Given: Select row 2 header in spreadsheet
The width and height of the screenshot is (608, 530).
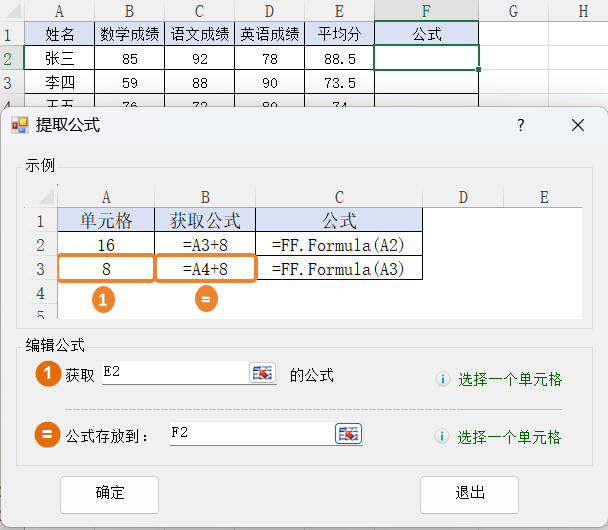Looking at the screenshot, I should point(9,58).
